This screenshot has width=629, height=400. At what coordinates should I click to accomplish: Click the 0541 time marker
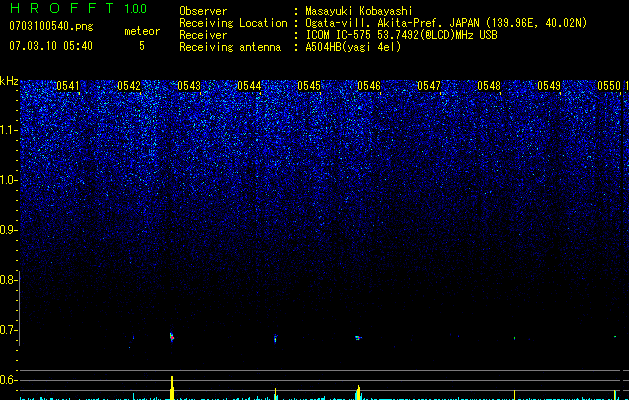pyautogui.click(x=68, y=86)
